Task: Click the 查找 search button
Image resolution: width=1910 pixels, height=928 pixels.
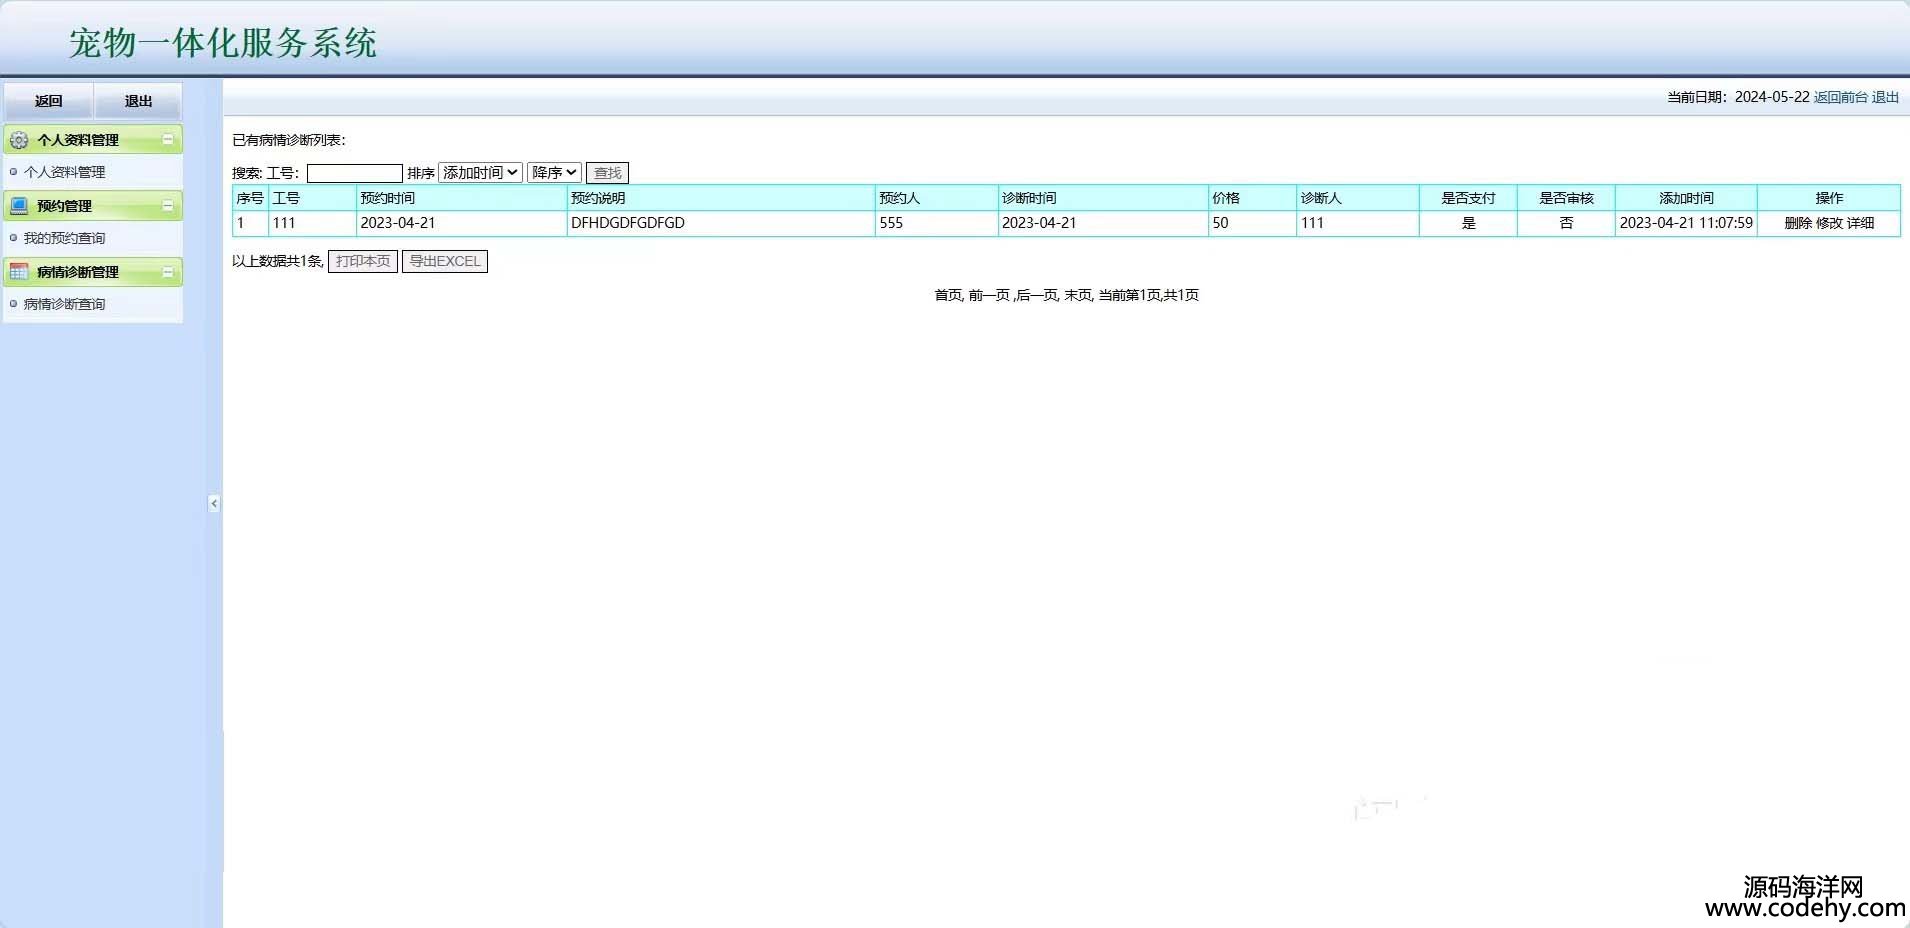Action: [607, 173]
